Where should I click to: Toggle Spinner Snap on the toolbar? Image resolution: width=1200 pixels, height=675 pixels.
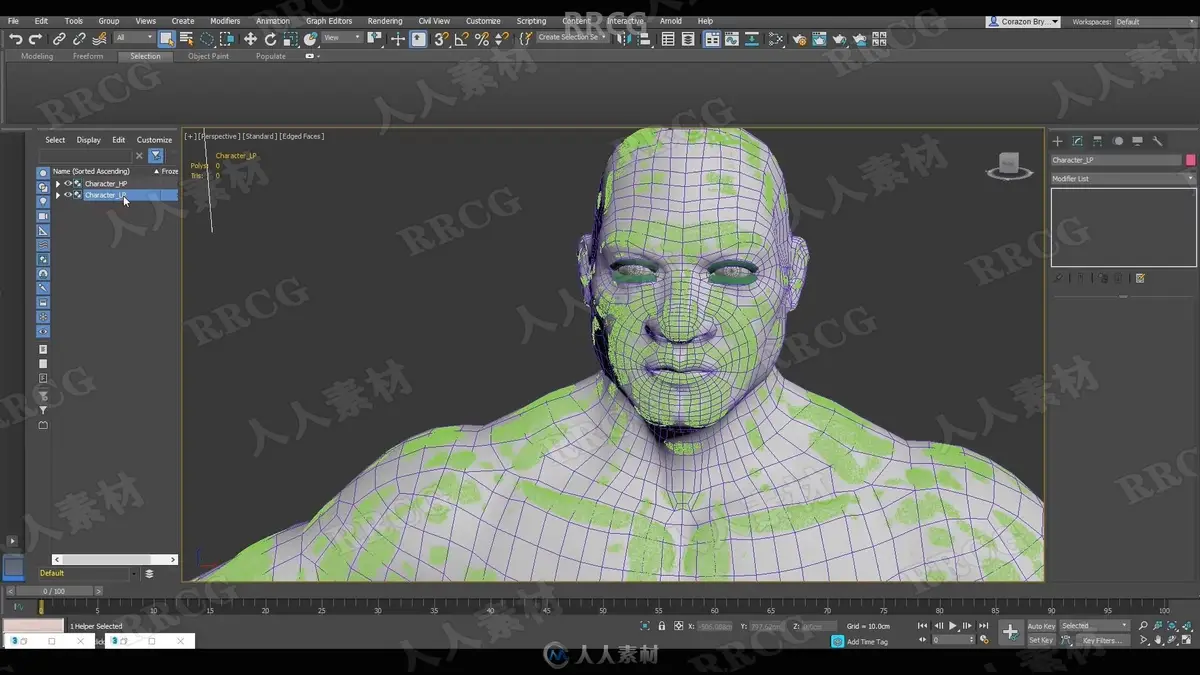pos(502,39)
